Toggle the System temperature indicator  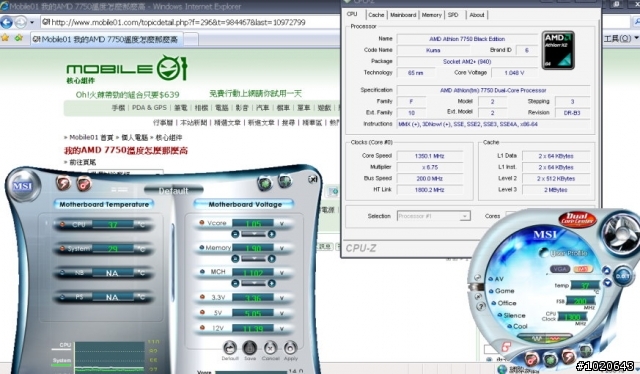point(62,248)
